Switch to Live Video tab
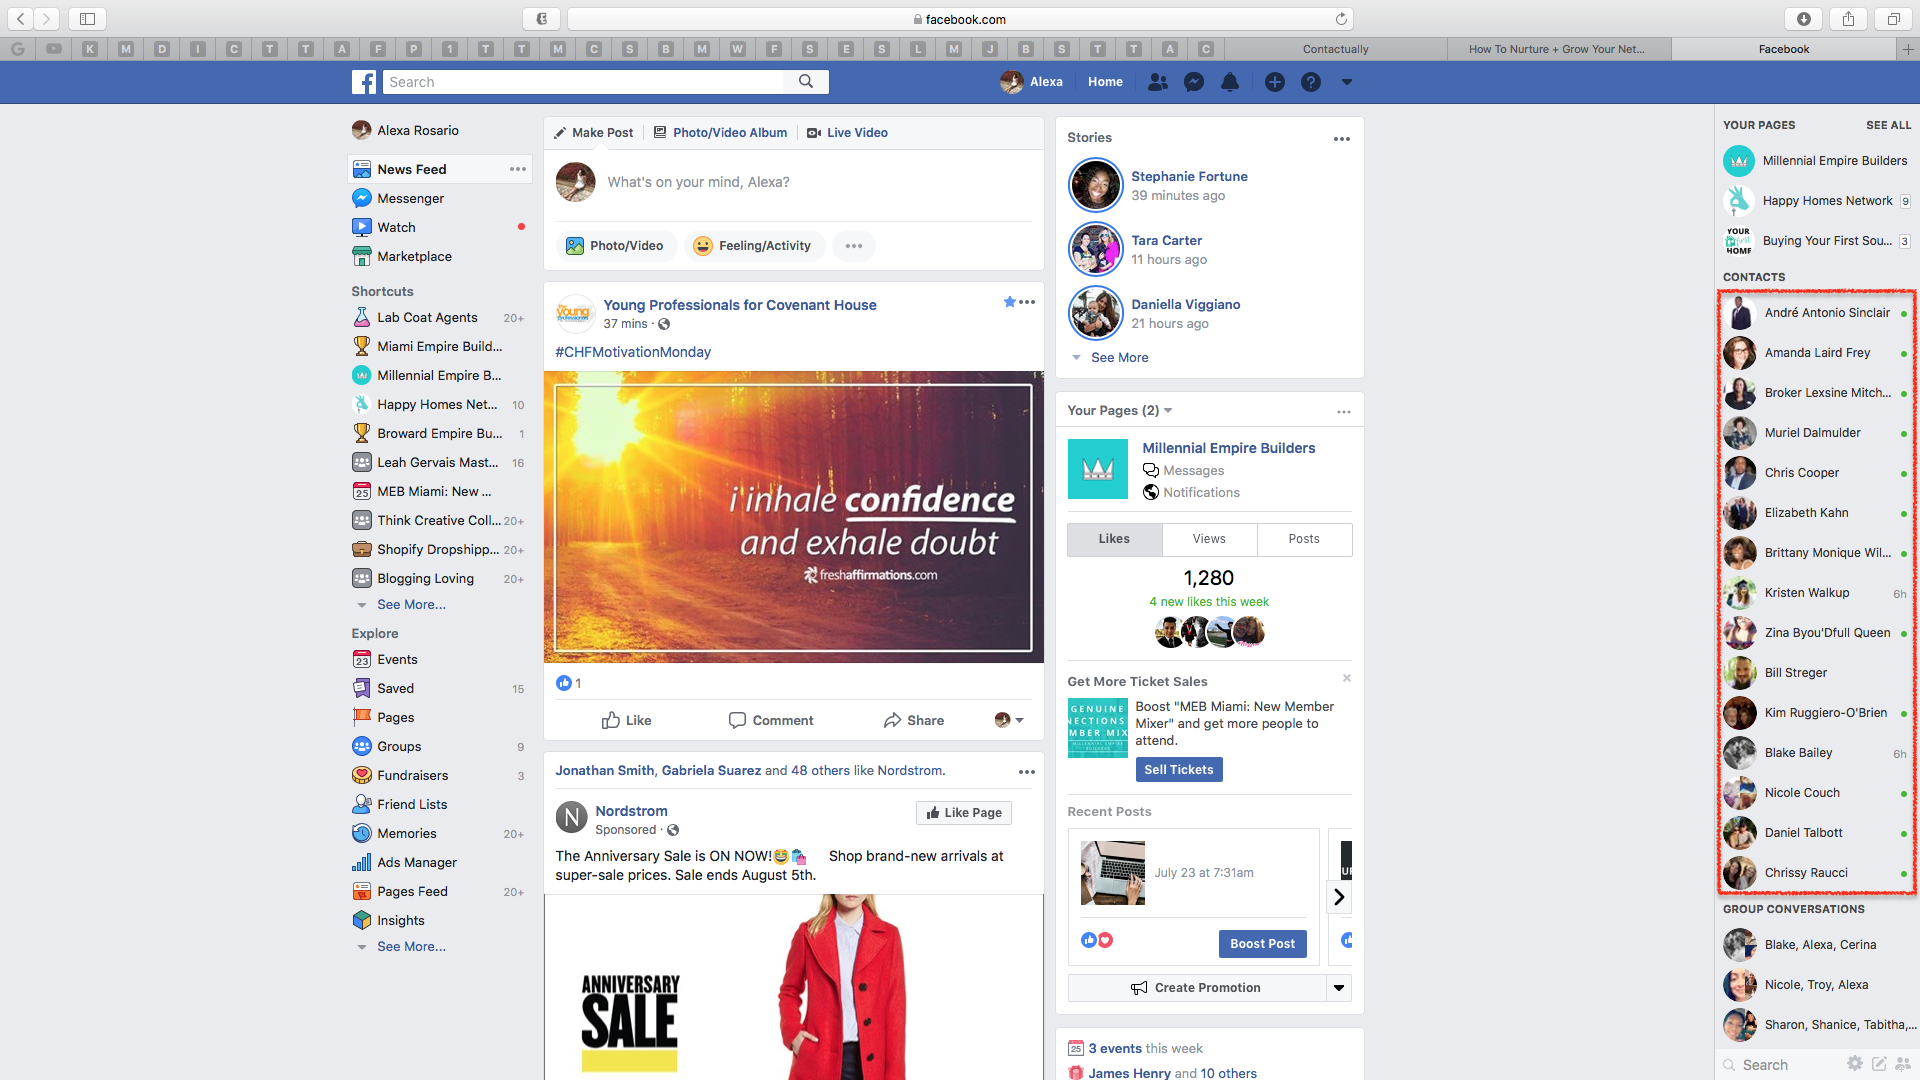This screenshot has height=1080, width=1920. tap(847, 132)
